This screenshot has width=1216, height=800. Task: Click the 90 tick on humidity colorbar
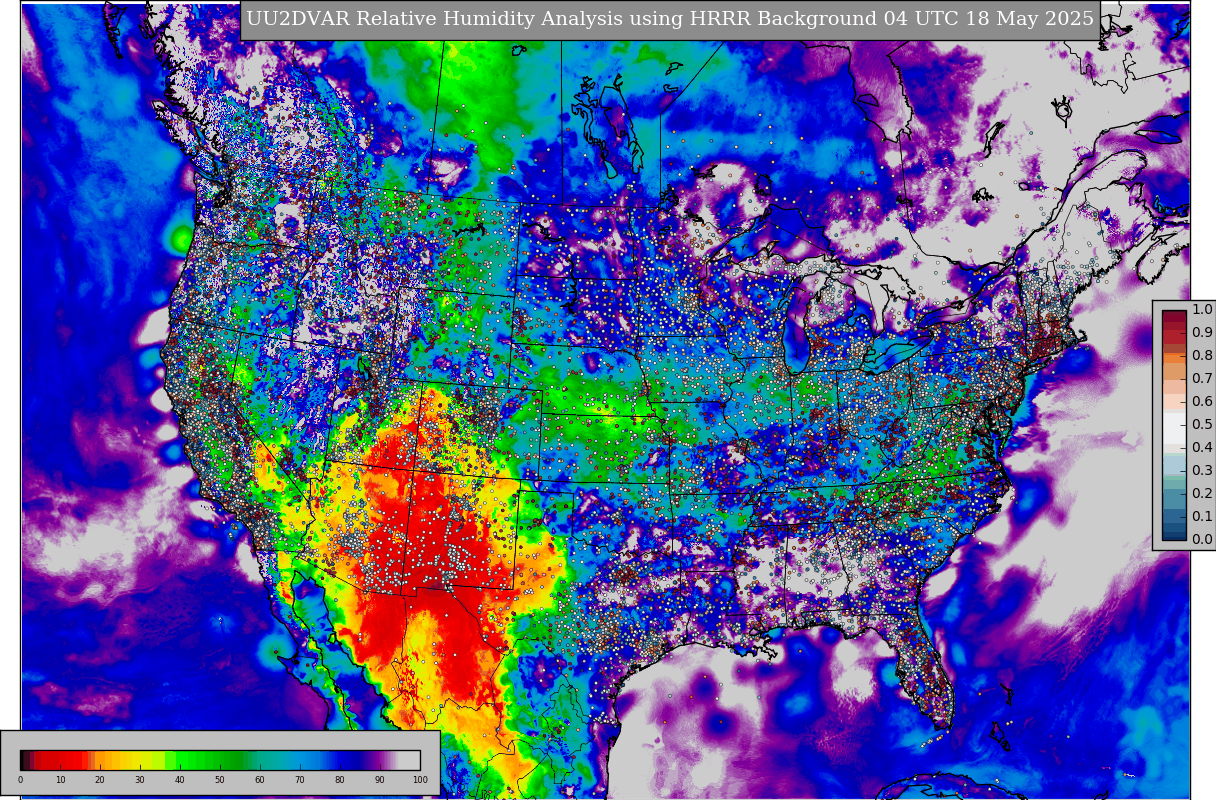(380, 780)
